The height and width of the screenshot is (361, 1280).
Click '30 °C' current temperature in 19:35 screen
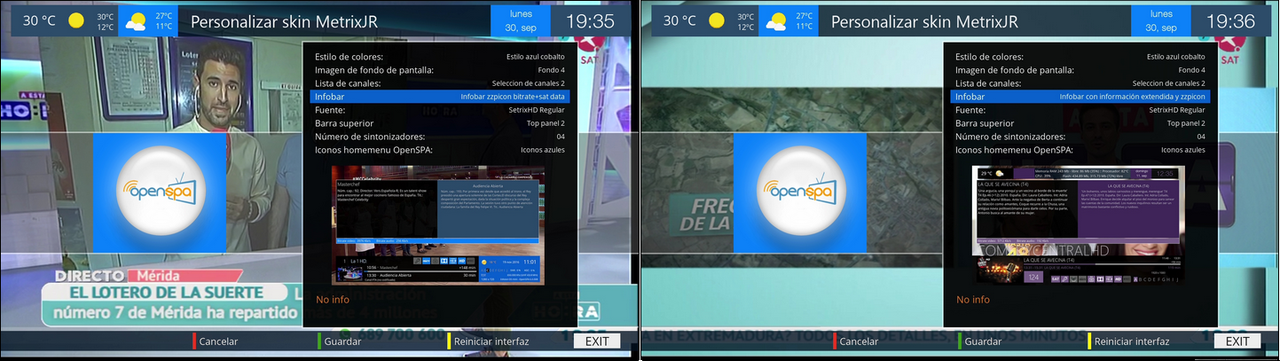[x=39, y=21]
